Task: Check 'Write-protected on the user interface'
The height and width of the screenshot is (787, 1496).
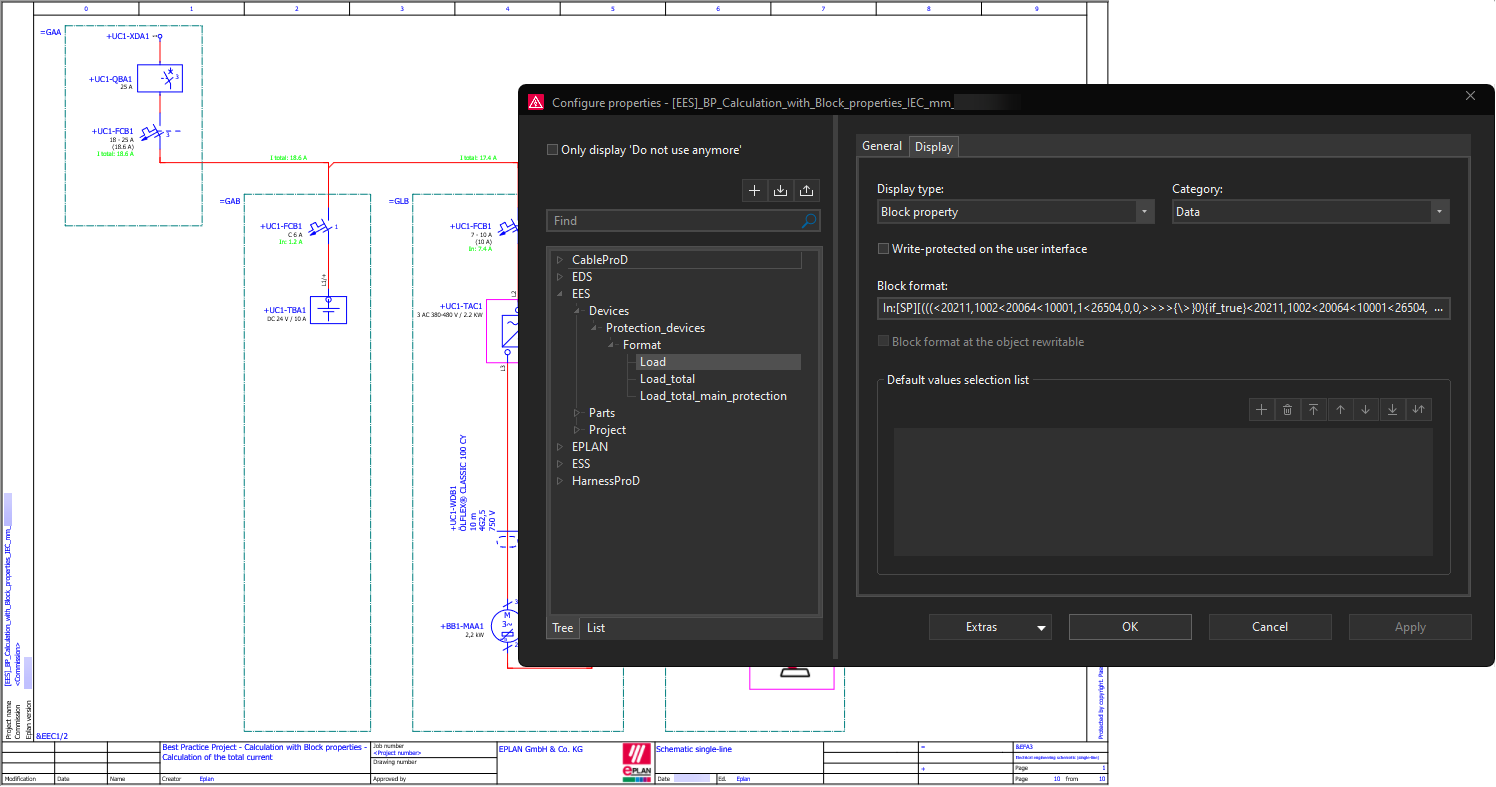Action: 883,248
